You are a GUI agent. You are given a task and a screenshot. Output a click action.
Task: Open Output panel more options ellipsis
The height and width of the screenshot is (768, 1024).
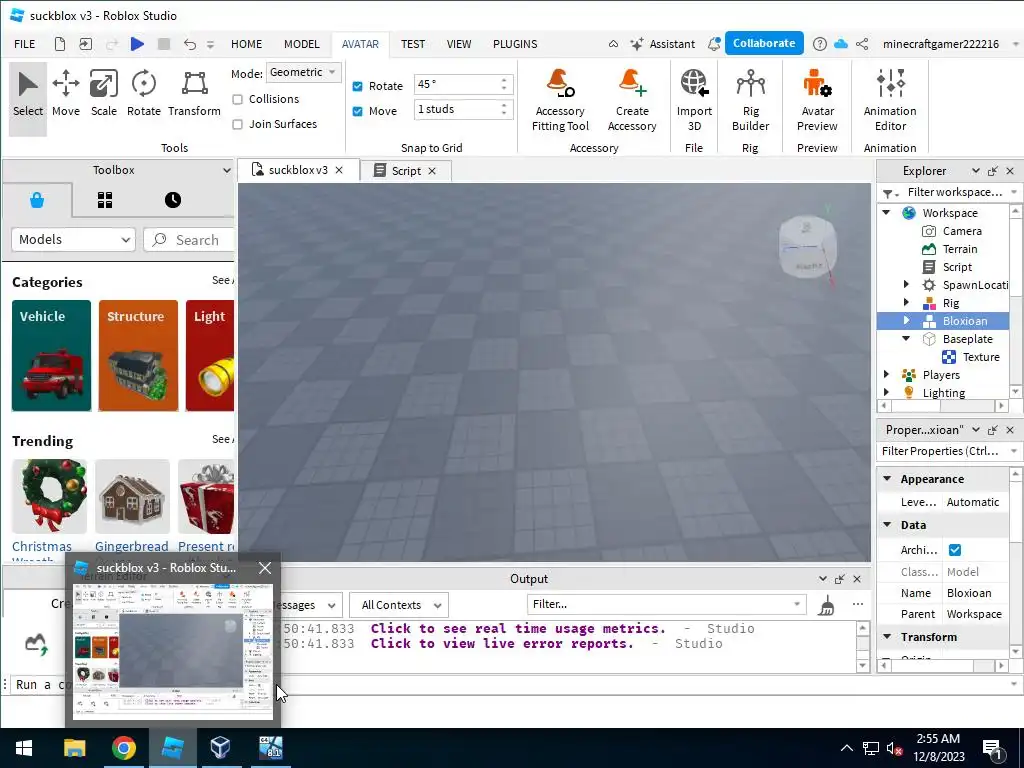coord(857,604)
